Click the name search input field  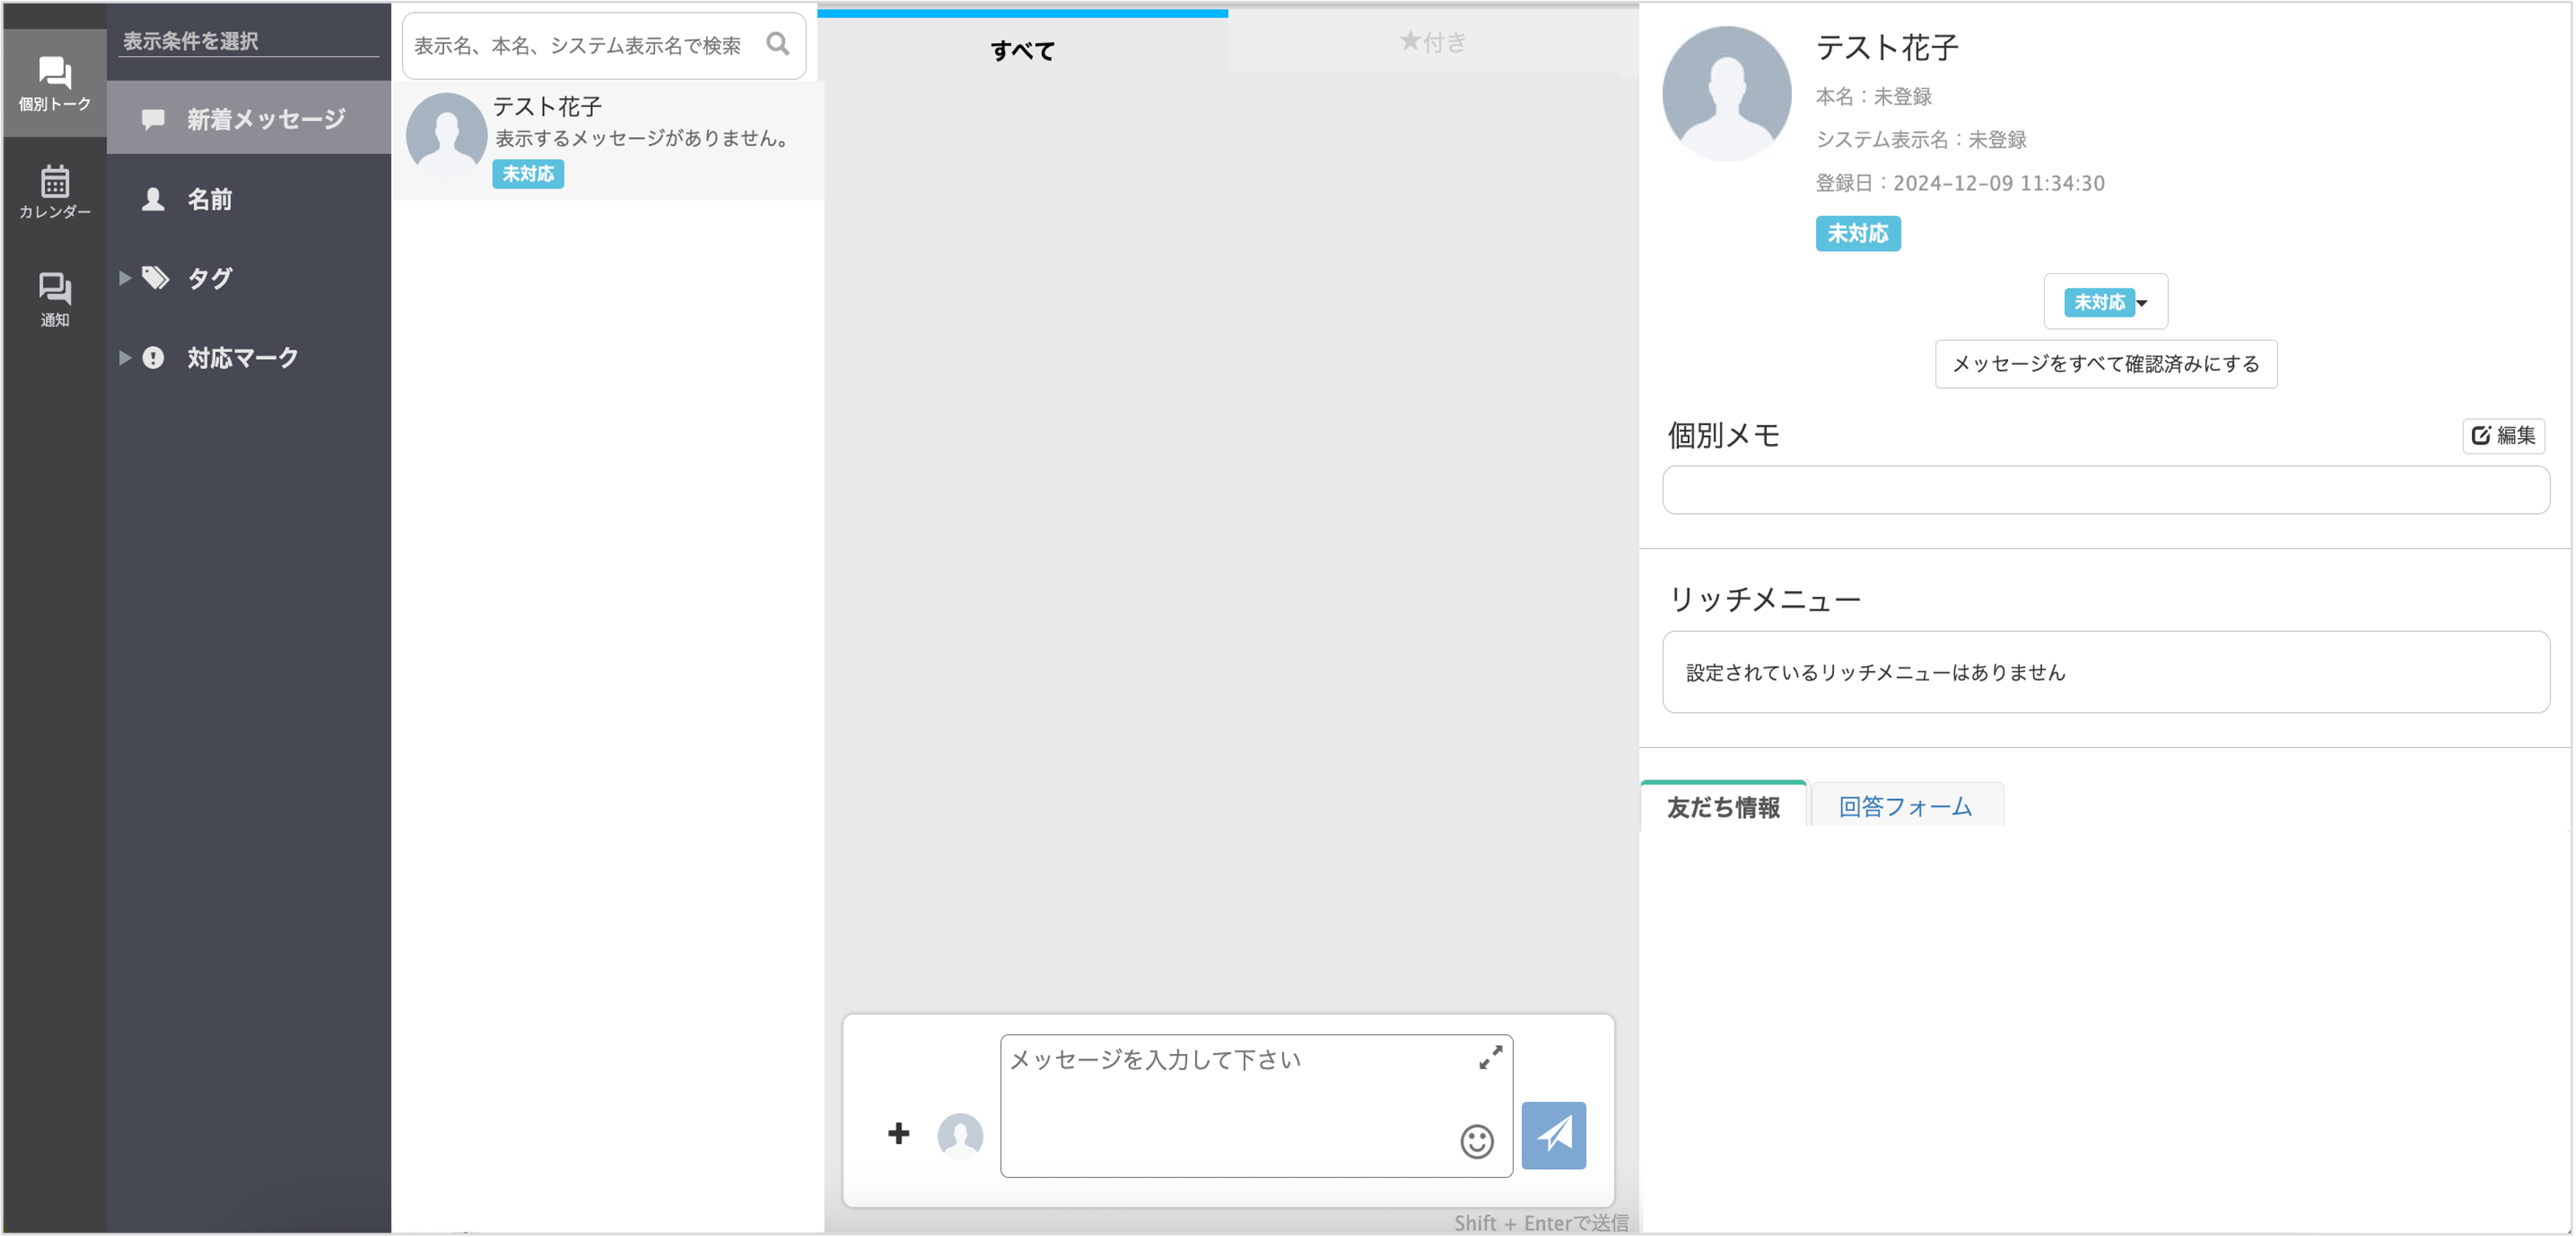tap(604, 45)
